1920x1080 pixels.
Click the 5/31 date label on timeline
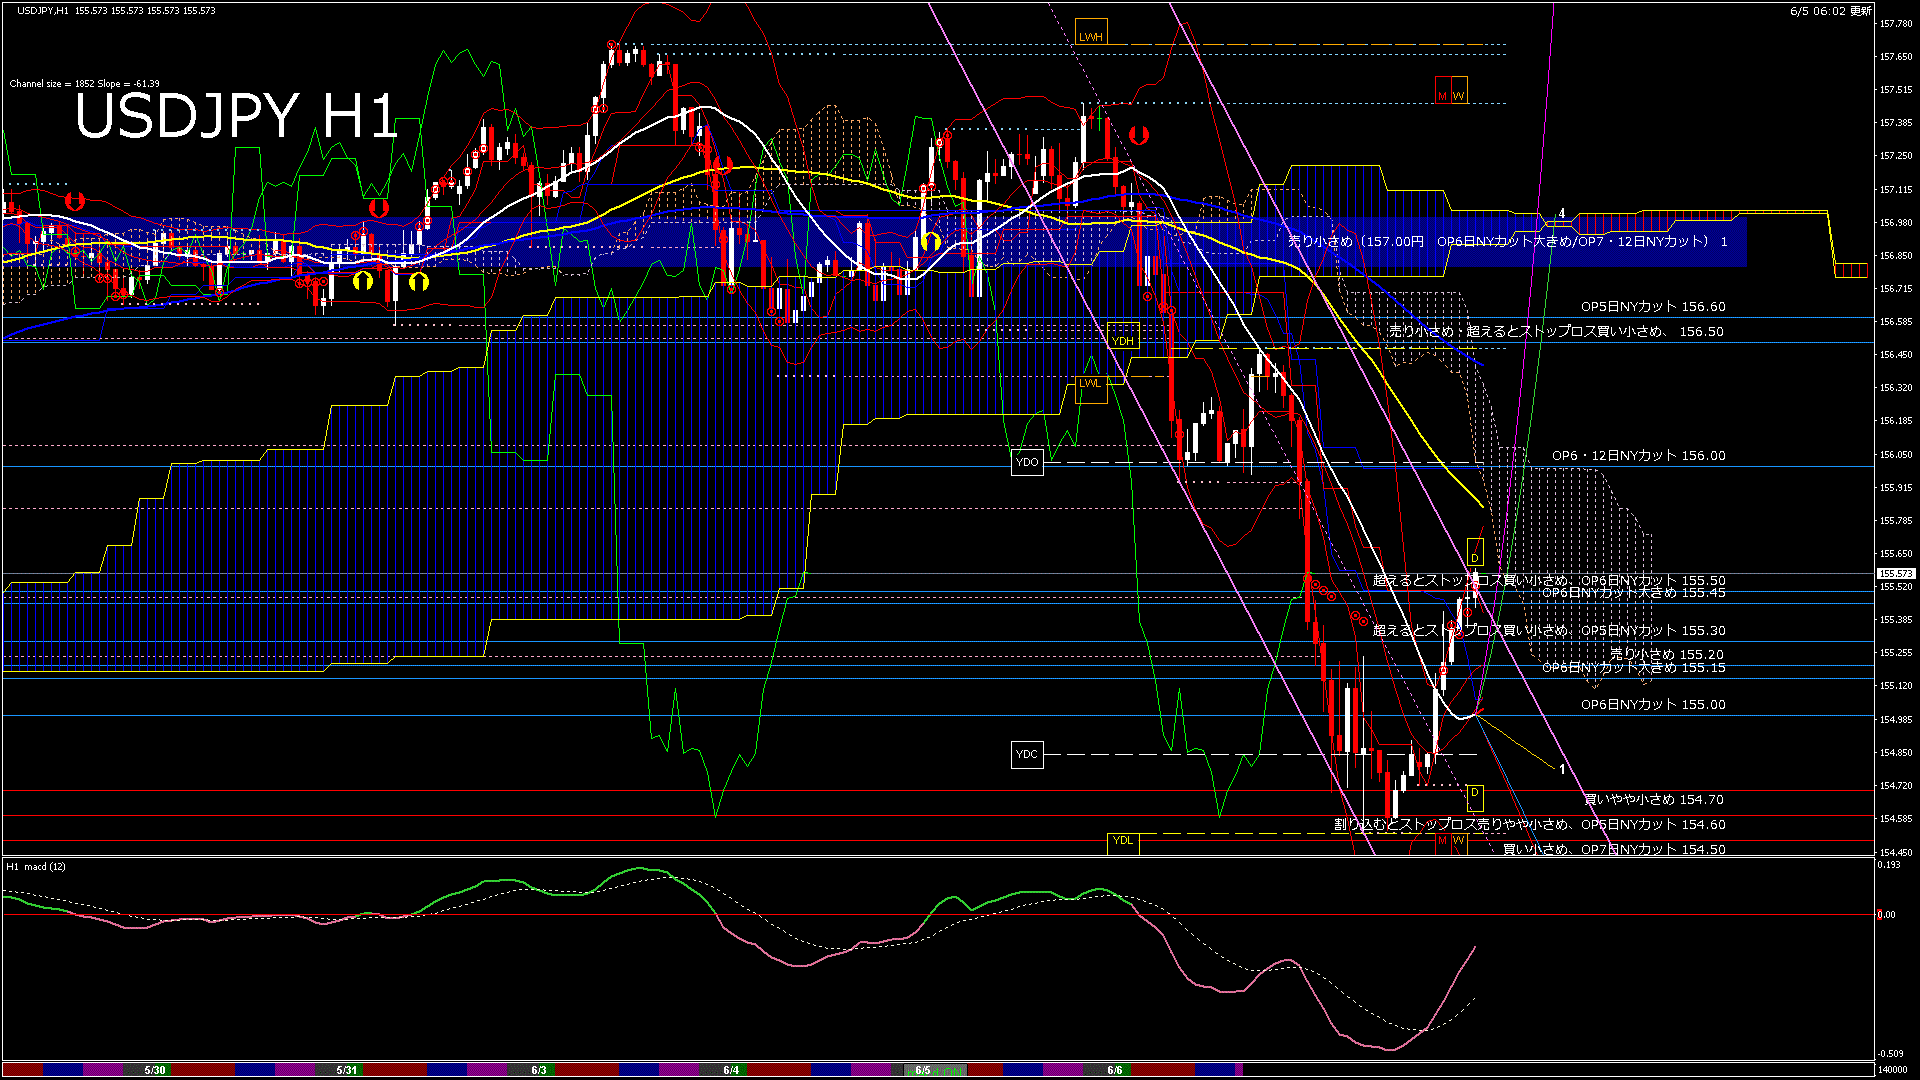tap(347, 1070)
